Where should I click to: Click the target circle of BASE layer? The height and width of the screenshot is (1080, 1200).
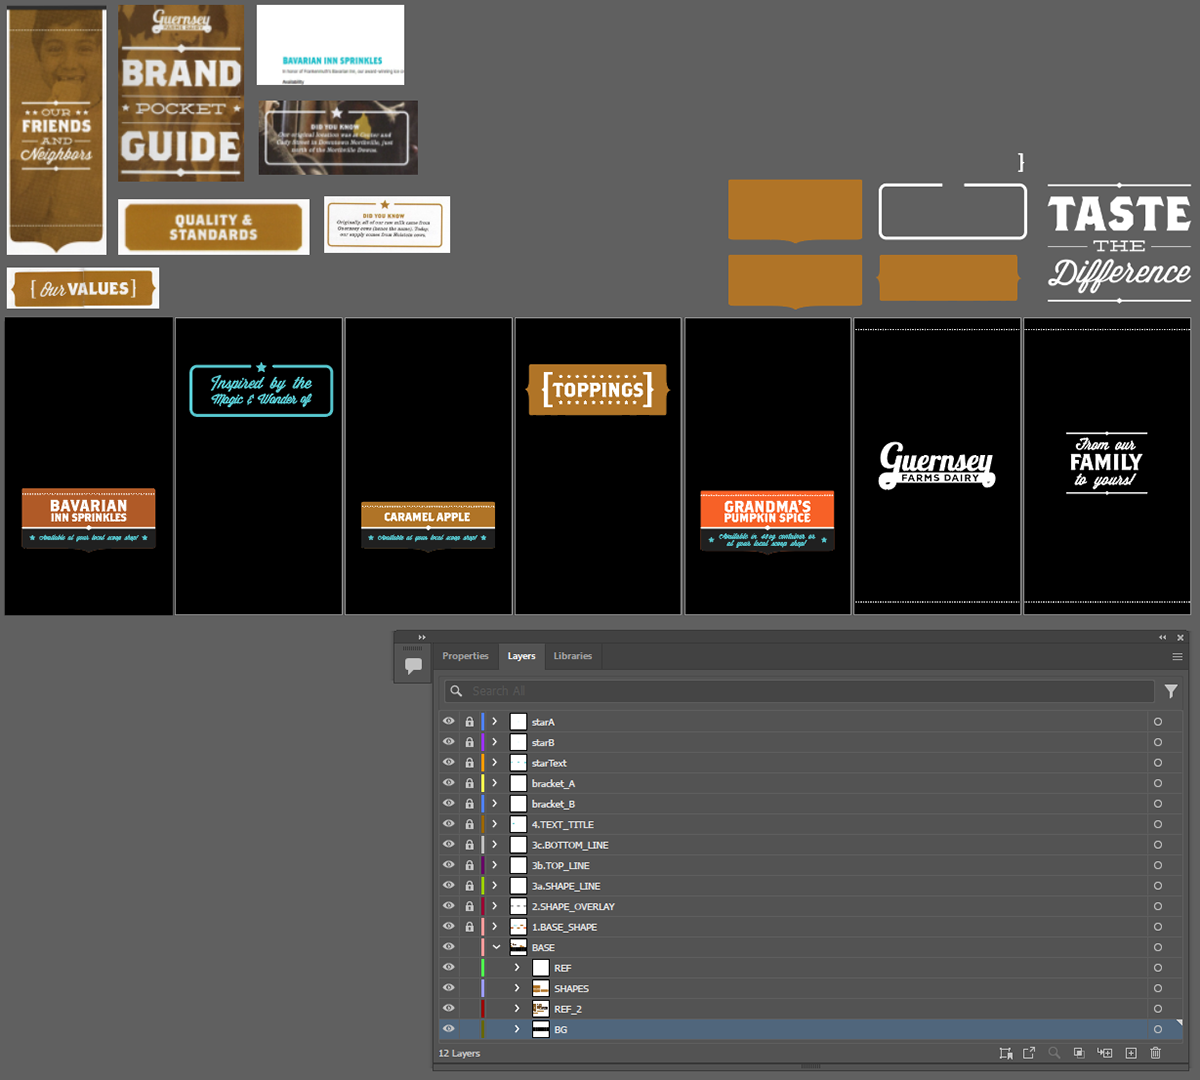(x=1158, y=948)
